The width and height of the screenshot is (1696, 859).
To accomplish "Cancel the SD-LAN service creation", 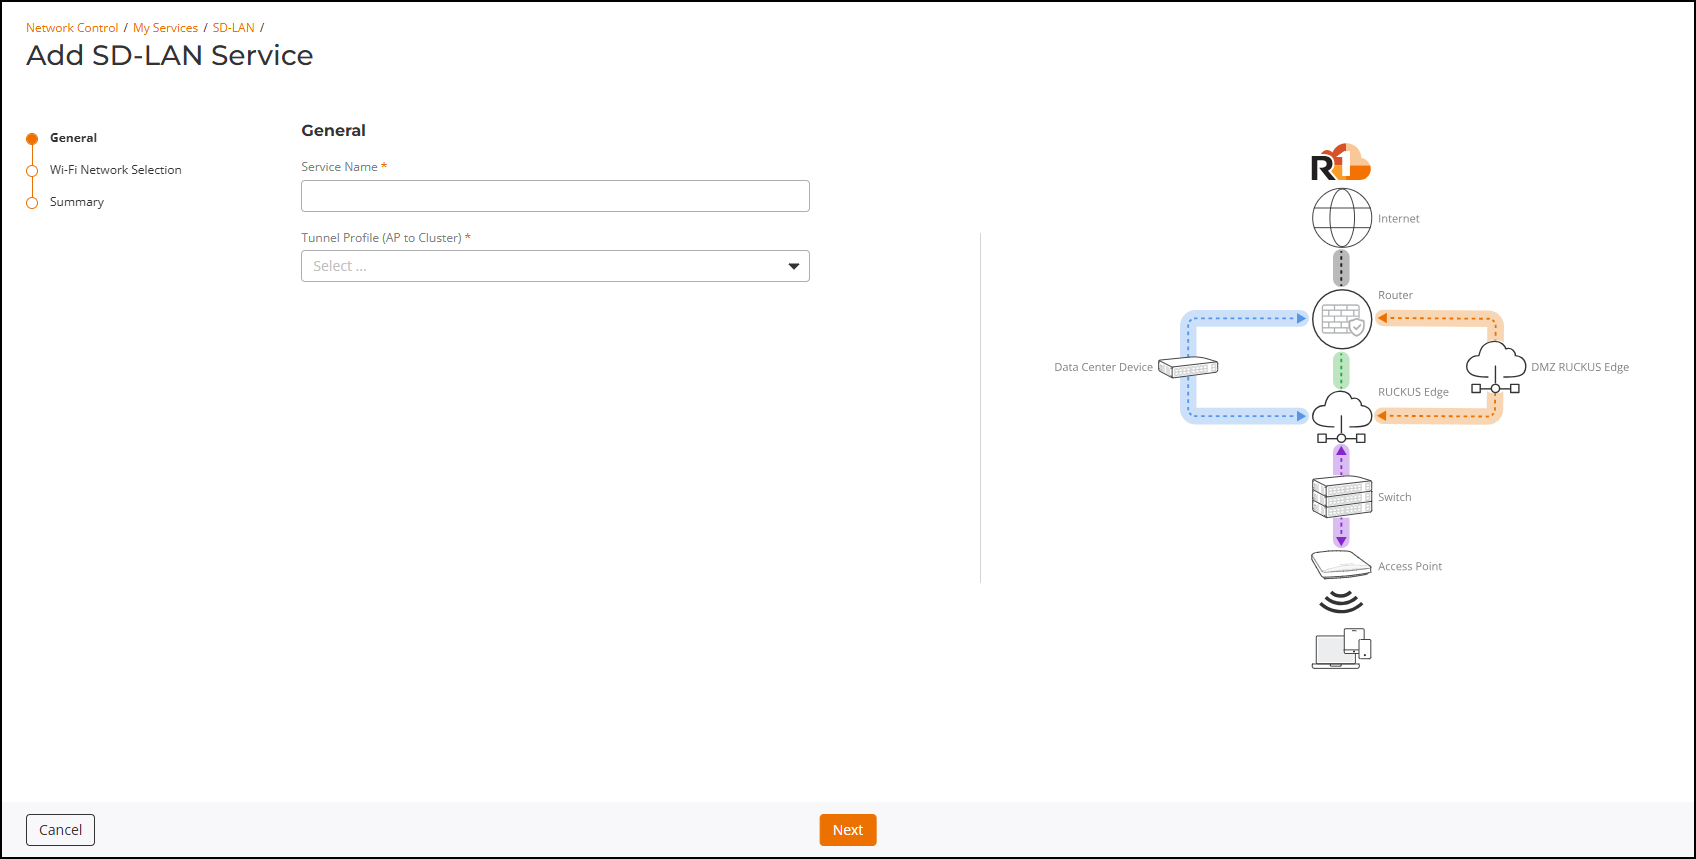I will (x=60, y=830).
